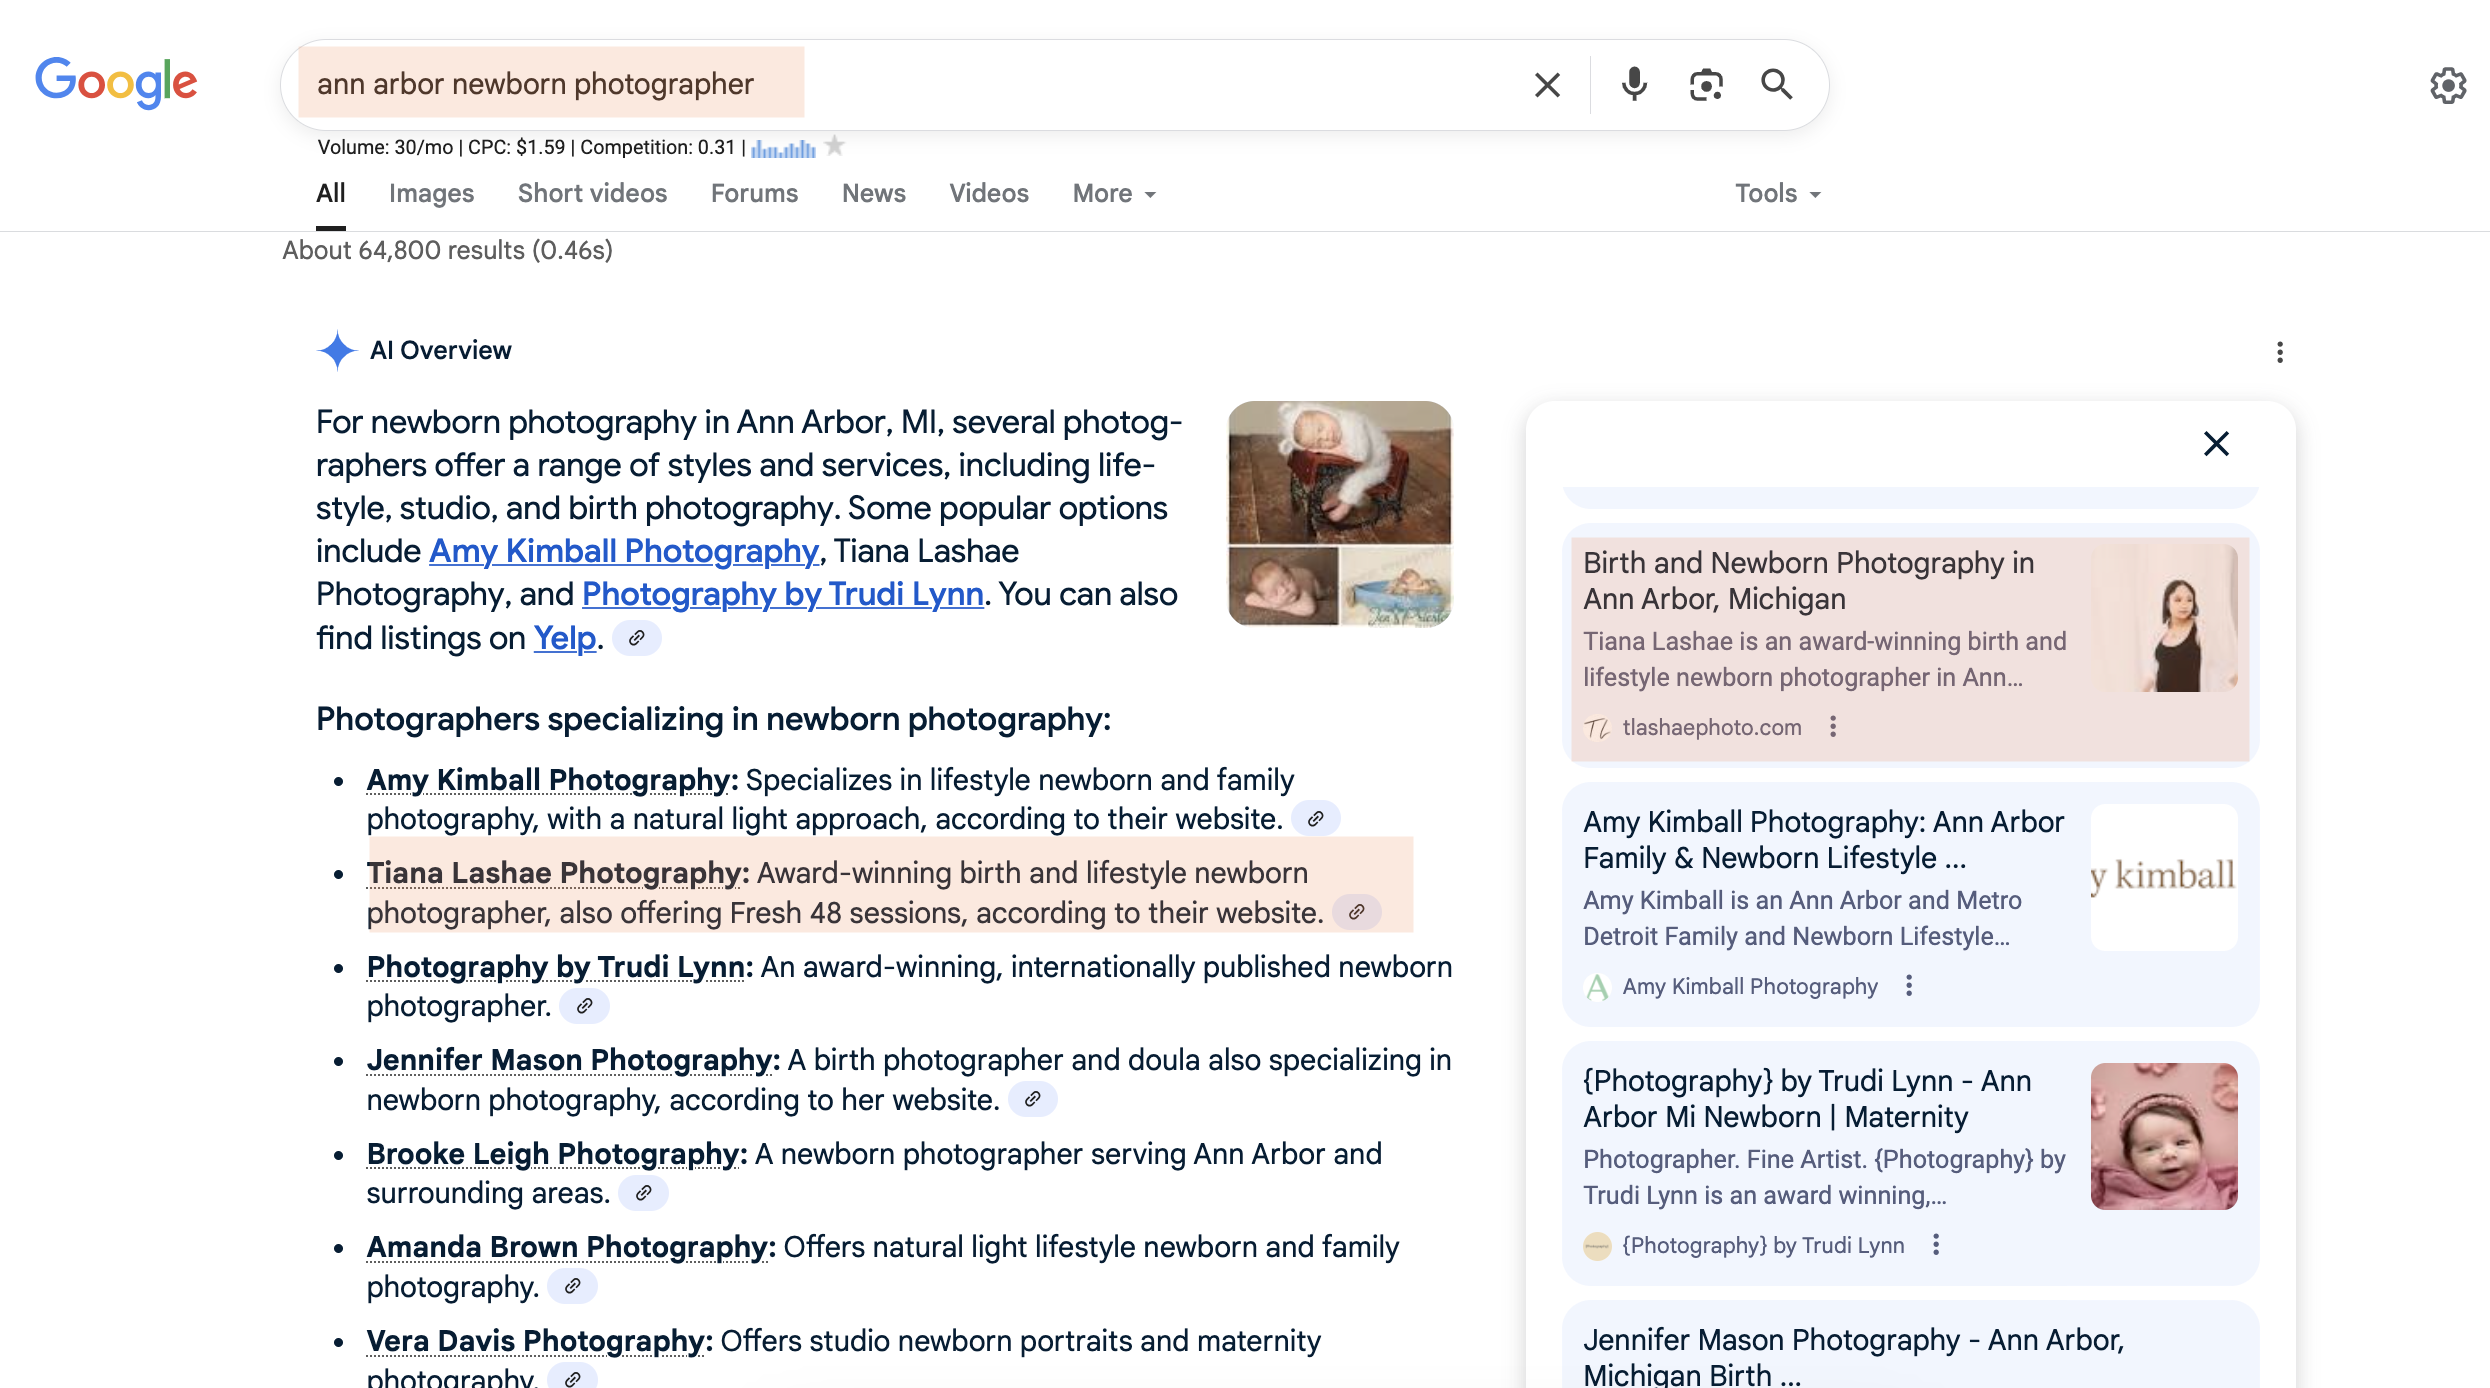Image resolution: width=2490 pixels, height=1388 pixels.
Task: Open the Tools dropdown
Action: [x=1777, y=194]
